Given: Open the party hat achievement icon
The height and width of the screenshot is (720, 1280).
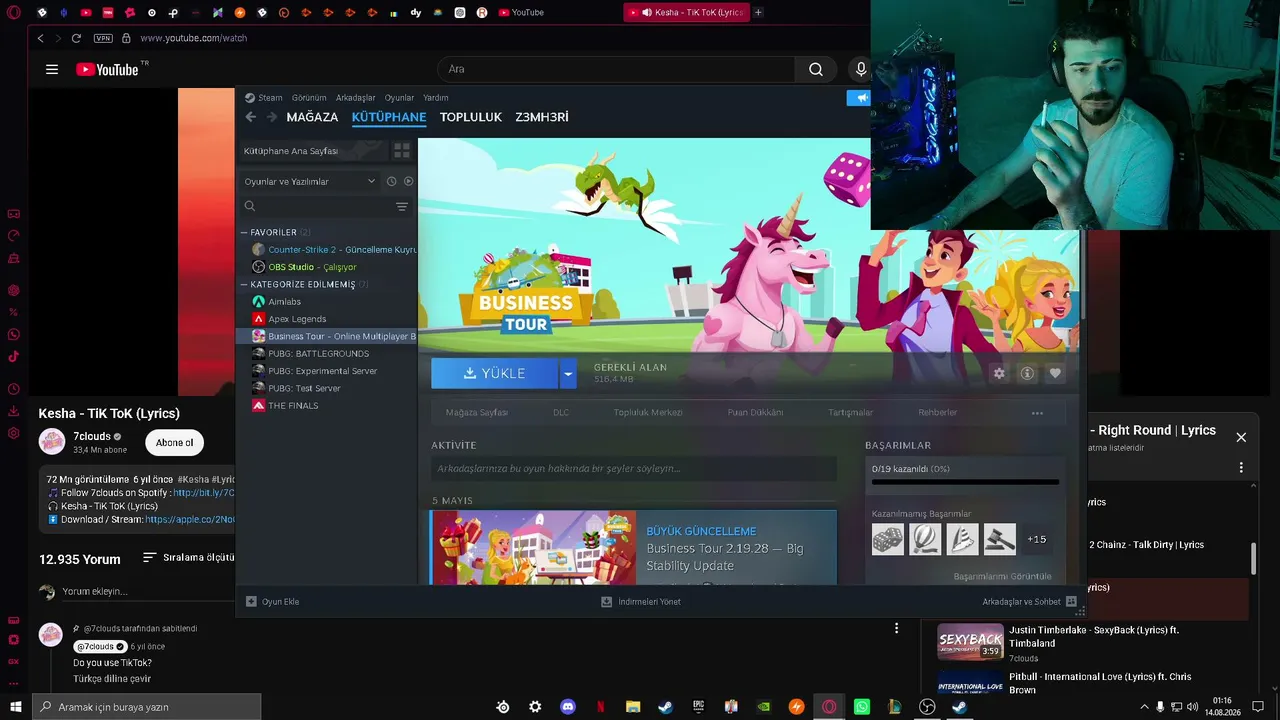Looking at the screenshot, I should [962, 539].
